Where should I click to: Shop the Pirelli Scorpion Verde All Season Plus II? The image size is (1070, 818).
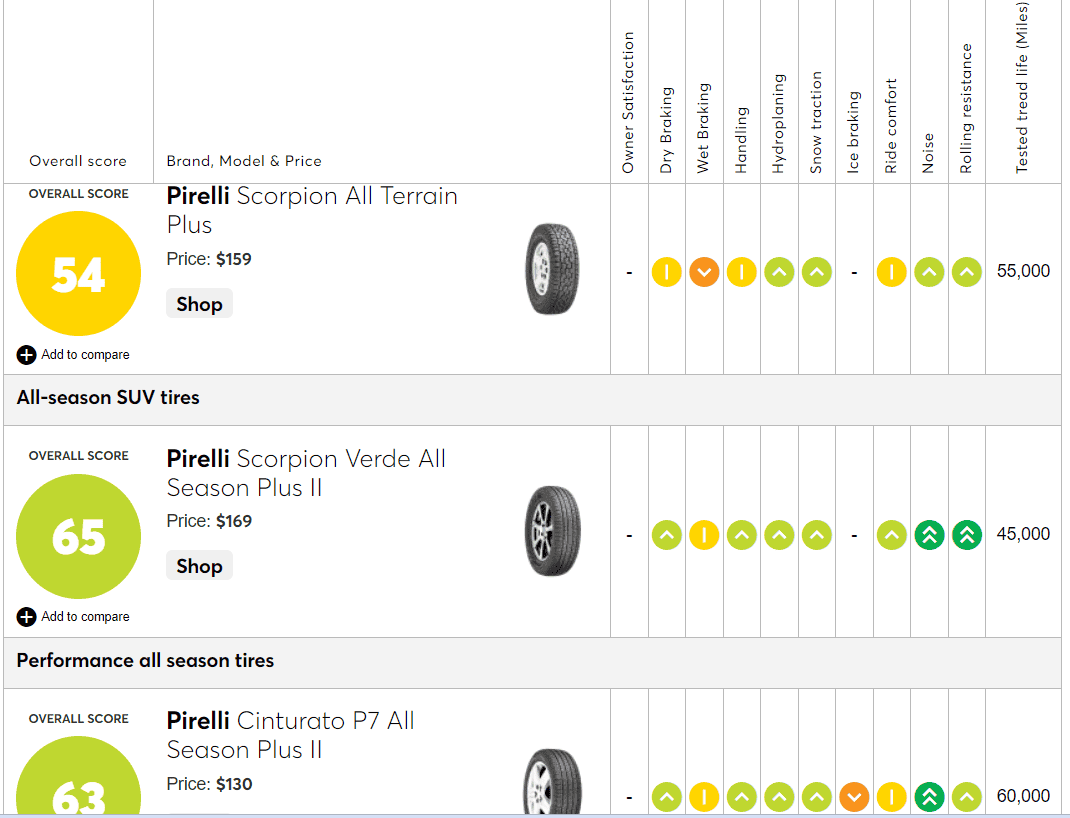click(199, 566)
